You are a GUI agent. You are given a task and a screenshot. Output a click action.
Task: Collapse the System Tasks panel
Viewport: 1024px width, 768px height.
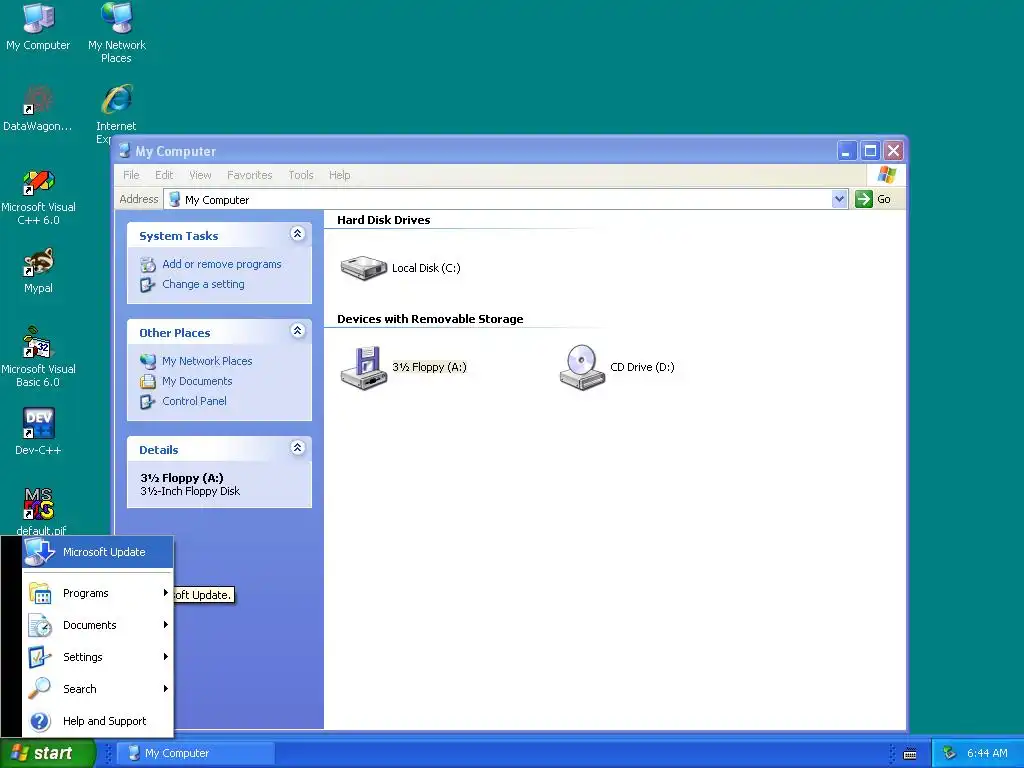point(298,234)
